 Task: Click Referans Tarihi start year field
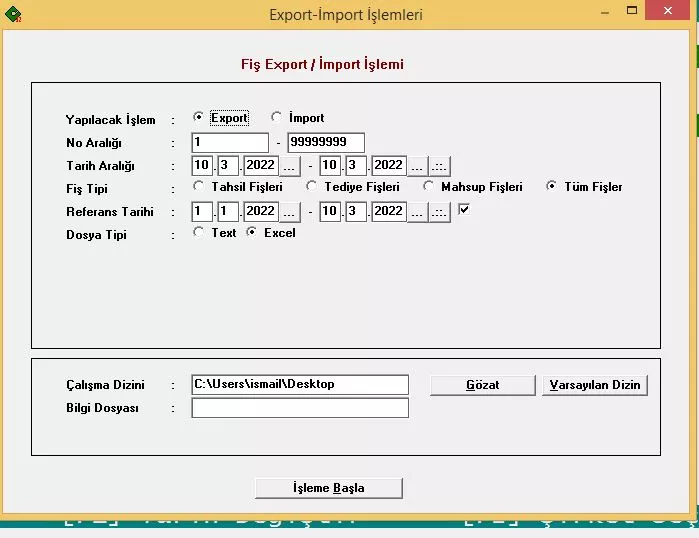pos(261,211)
